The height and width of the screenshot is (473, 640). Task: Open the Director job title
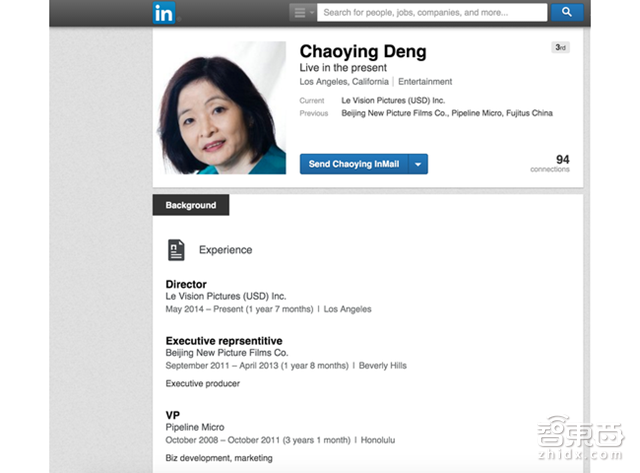coord(186,284)
